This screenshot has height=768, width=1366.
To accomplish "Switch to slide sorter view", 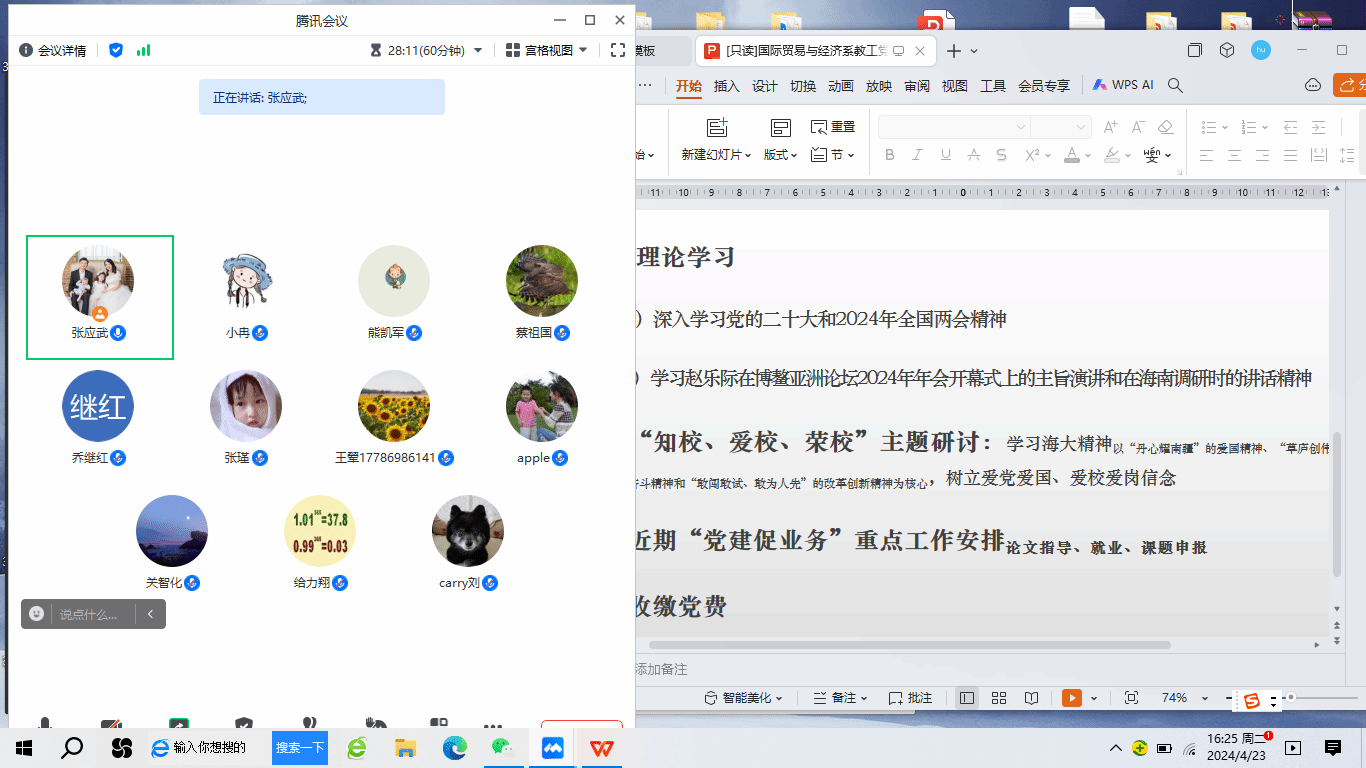I will coord(998,698).
